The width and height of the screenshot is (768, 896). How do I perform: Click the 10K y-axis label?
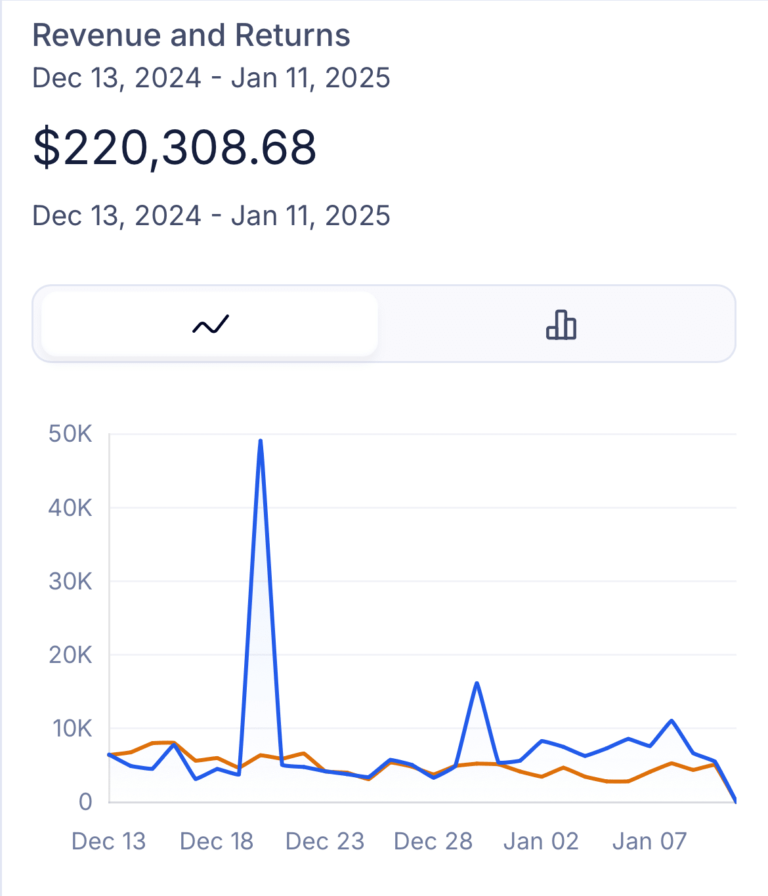(70, 728)
